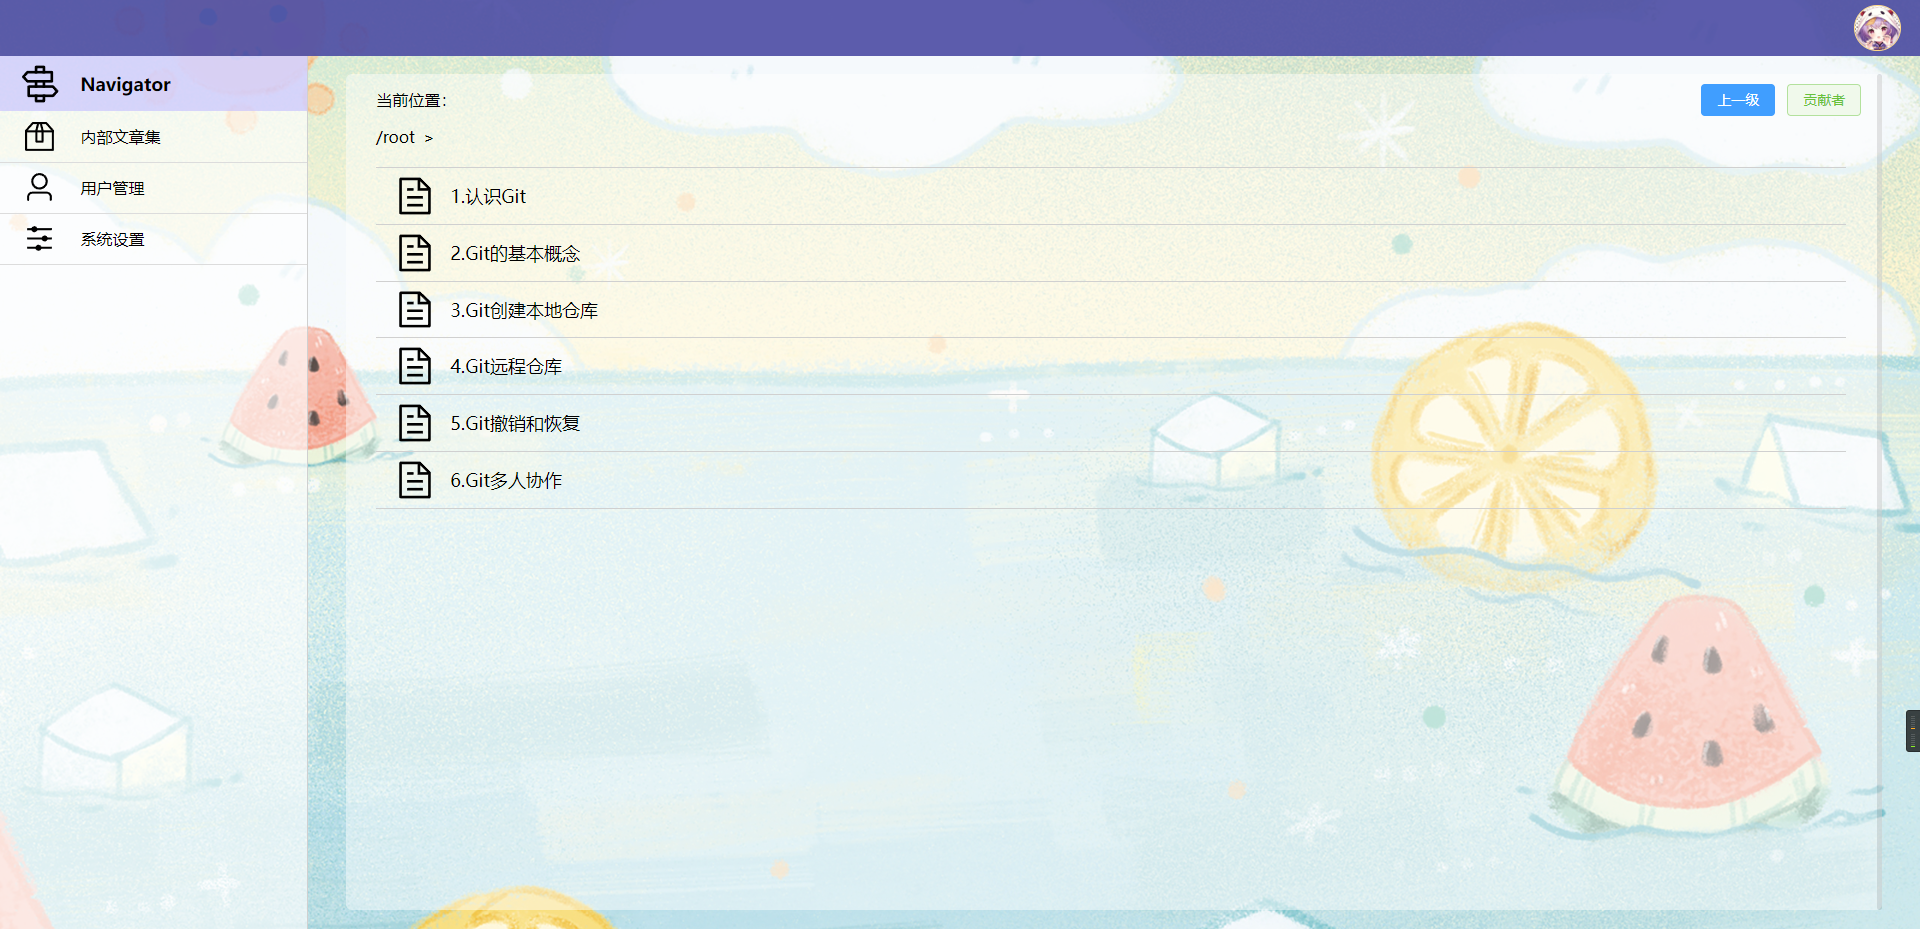Click the 内部文章集 package icon
Screen dimensions: 1920x929
pos(39,136)
